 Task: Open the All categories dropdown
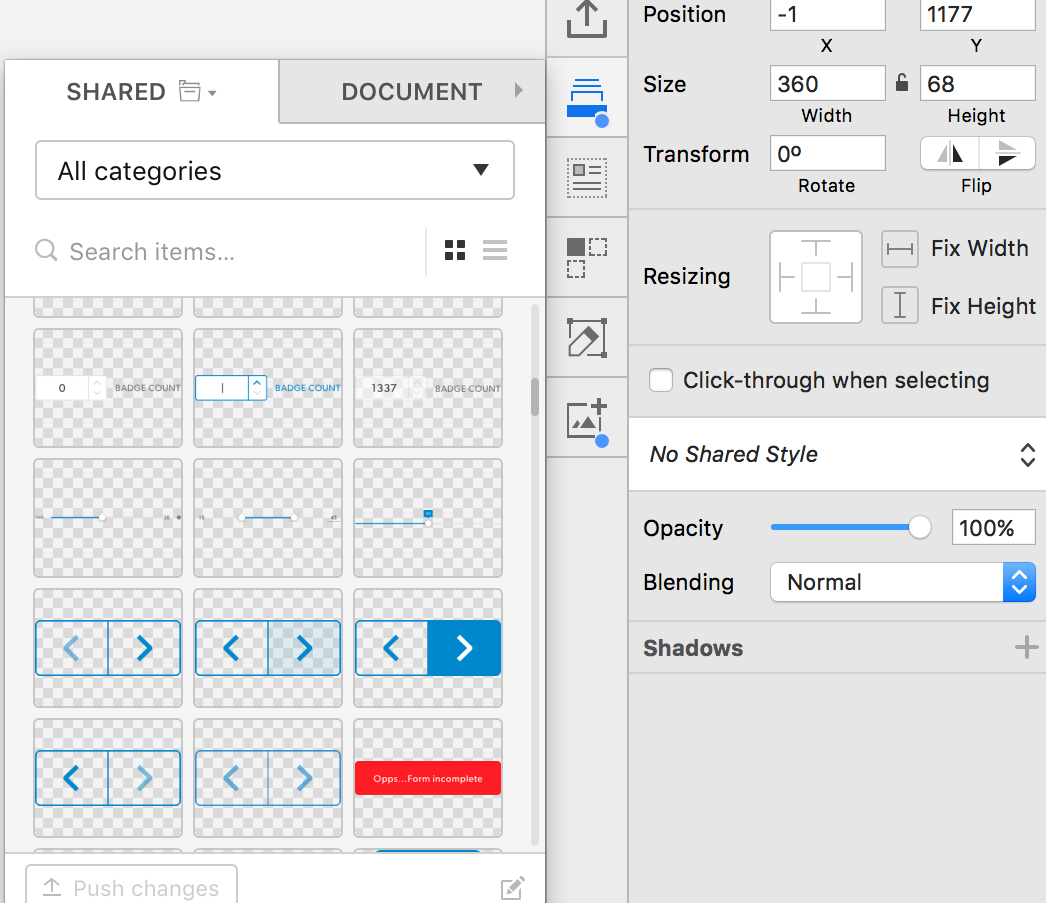[x=275, y=171]
